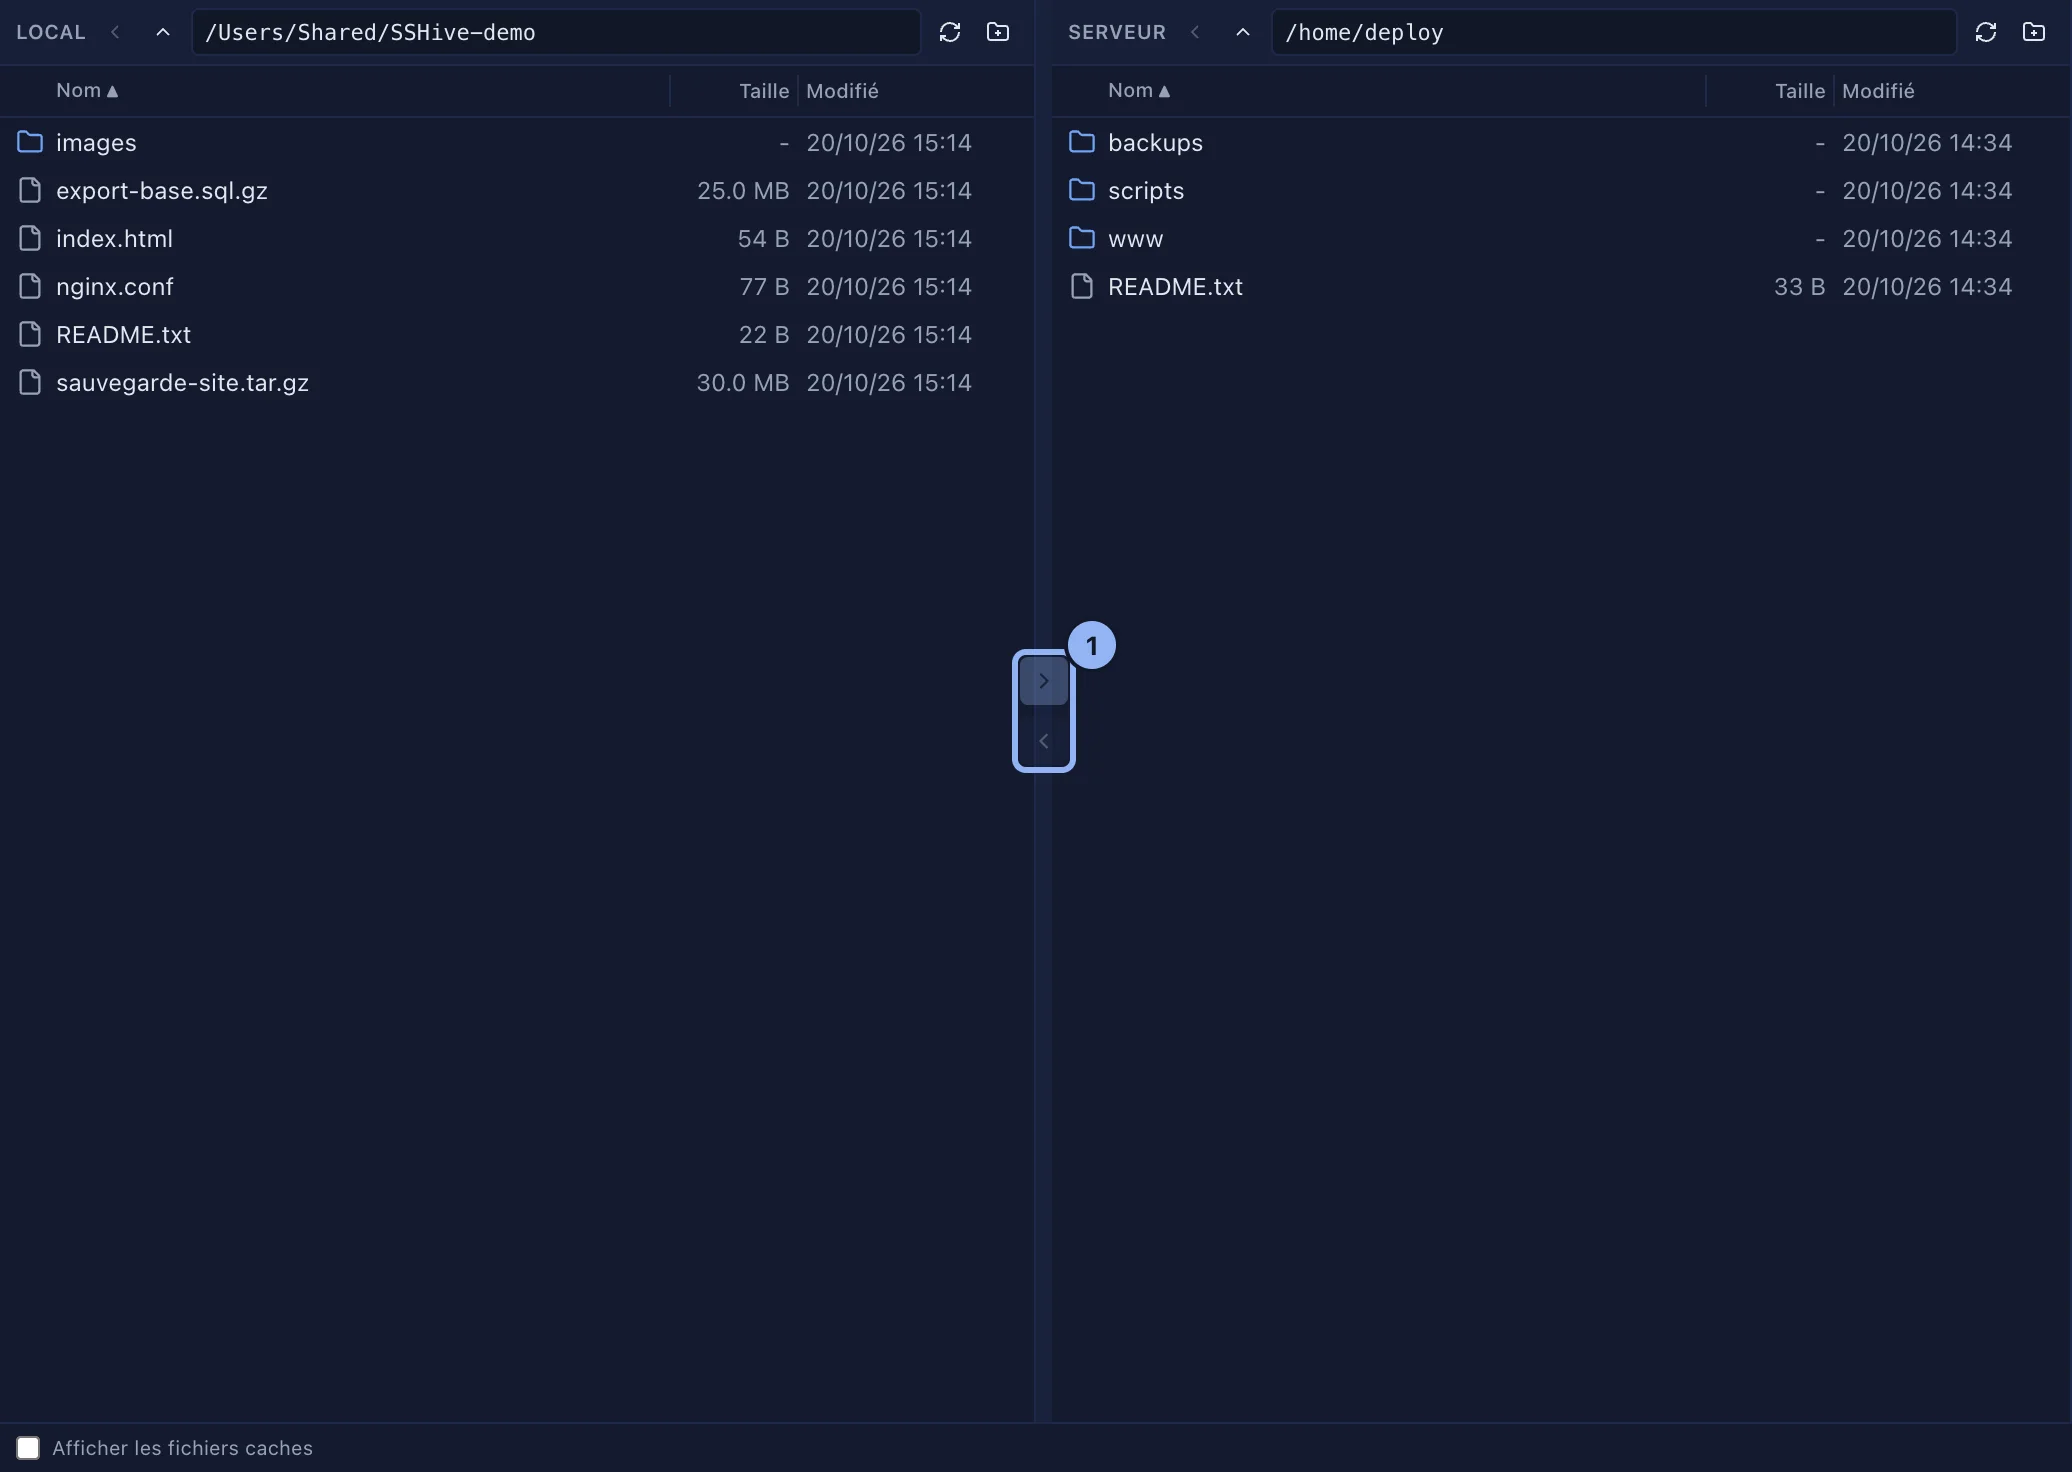
Task: Refresh the server file listing
Action: coord(1986,32)
